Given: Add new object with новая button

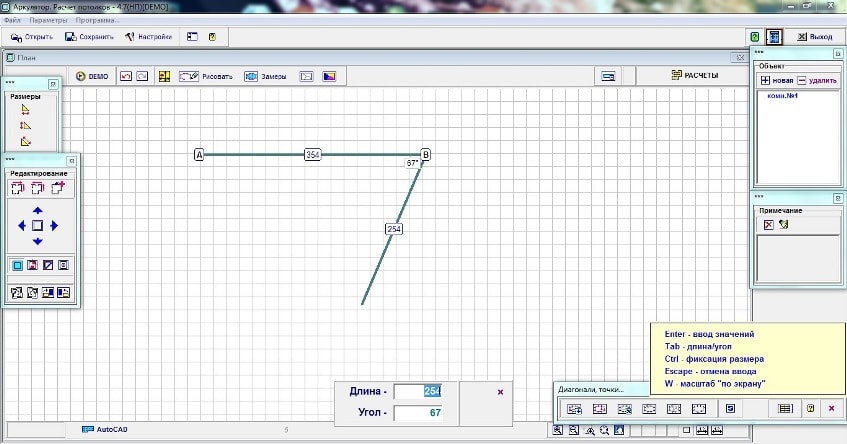Looking at the screenshot, I should coord(777,79).
